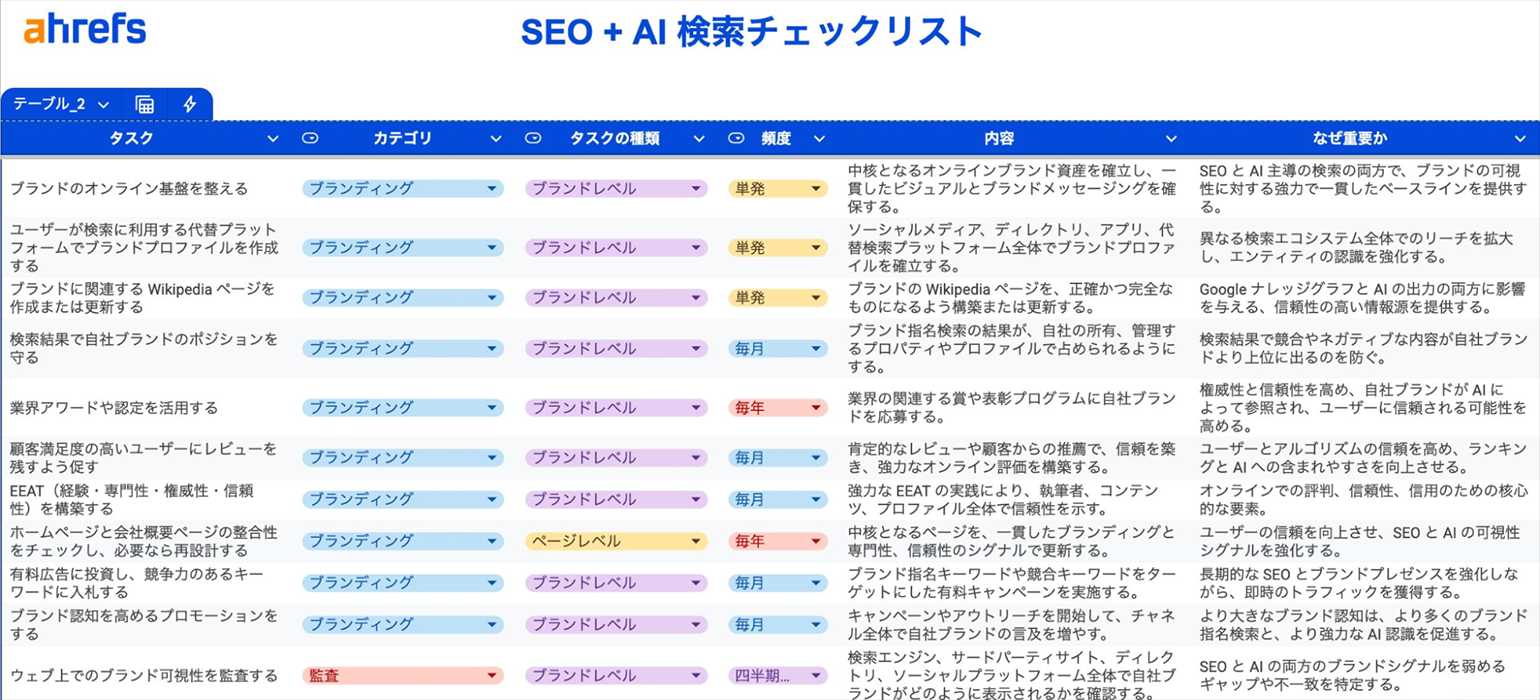The height and width of the screenshot is (700, 1540).
Task: Open the タスク column header dropdown
Action: click(x=274, y=139)
